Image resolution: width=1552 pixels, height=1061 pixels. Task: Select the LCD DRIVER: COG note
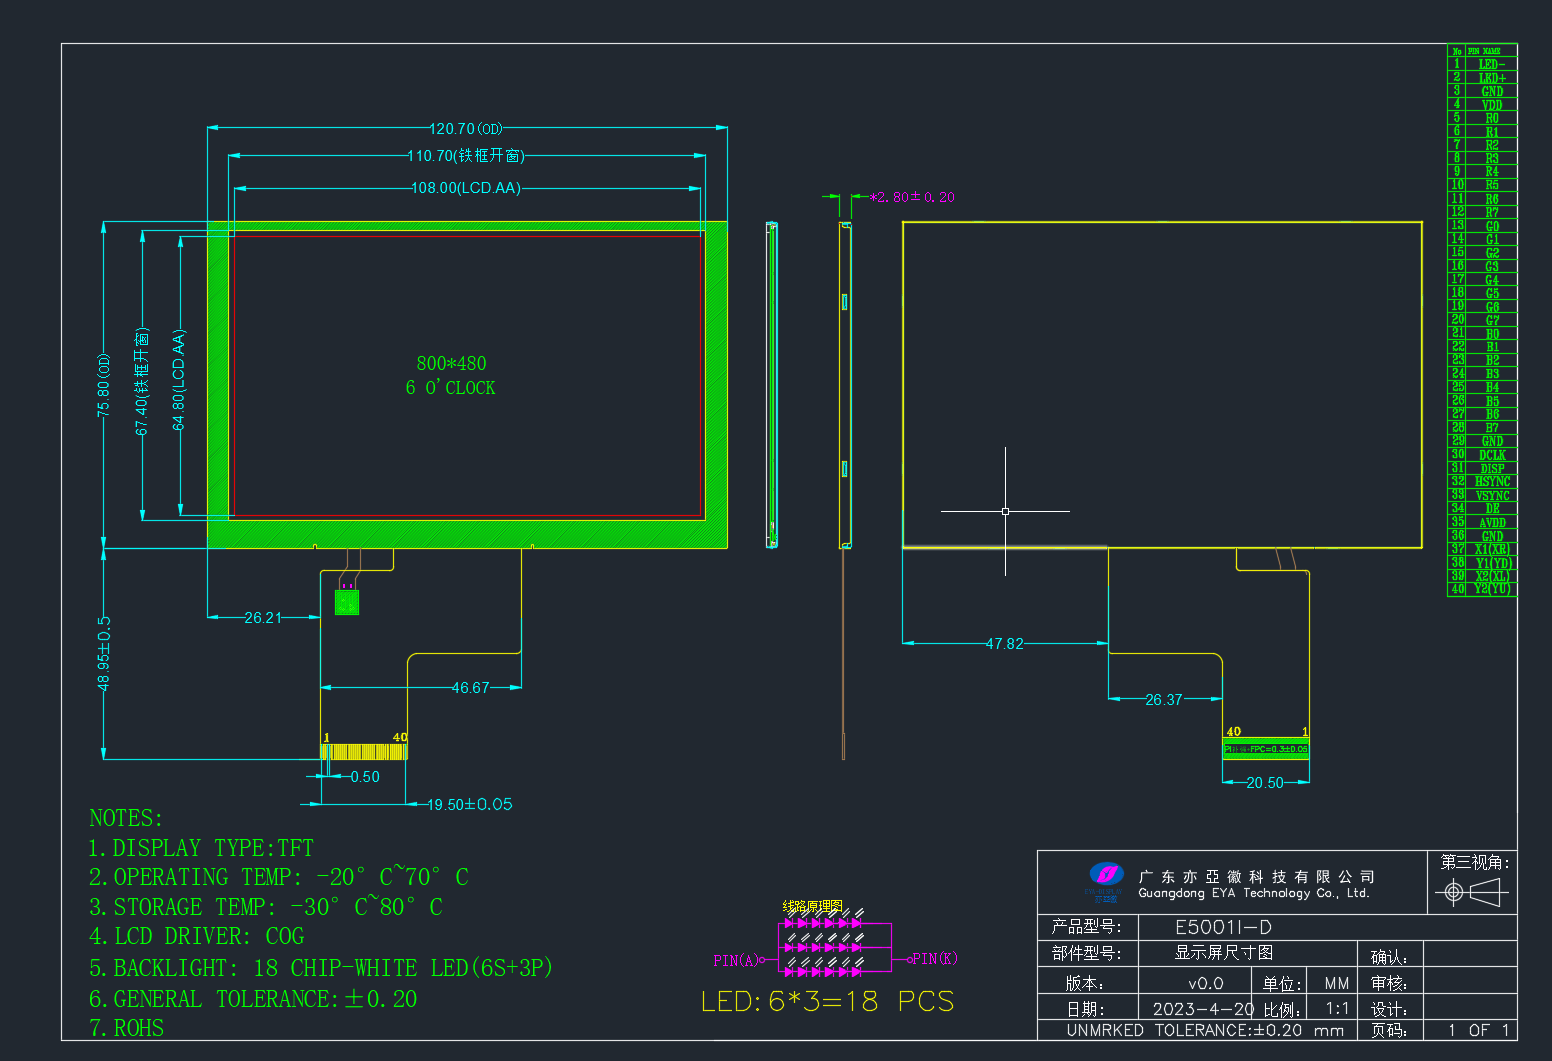pos(196,936)
